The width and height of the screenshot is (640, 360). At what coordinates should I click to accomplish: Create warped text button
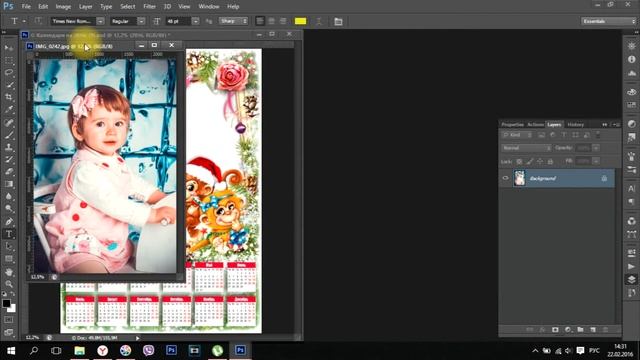[319, 21]
